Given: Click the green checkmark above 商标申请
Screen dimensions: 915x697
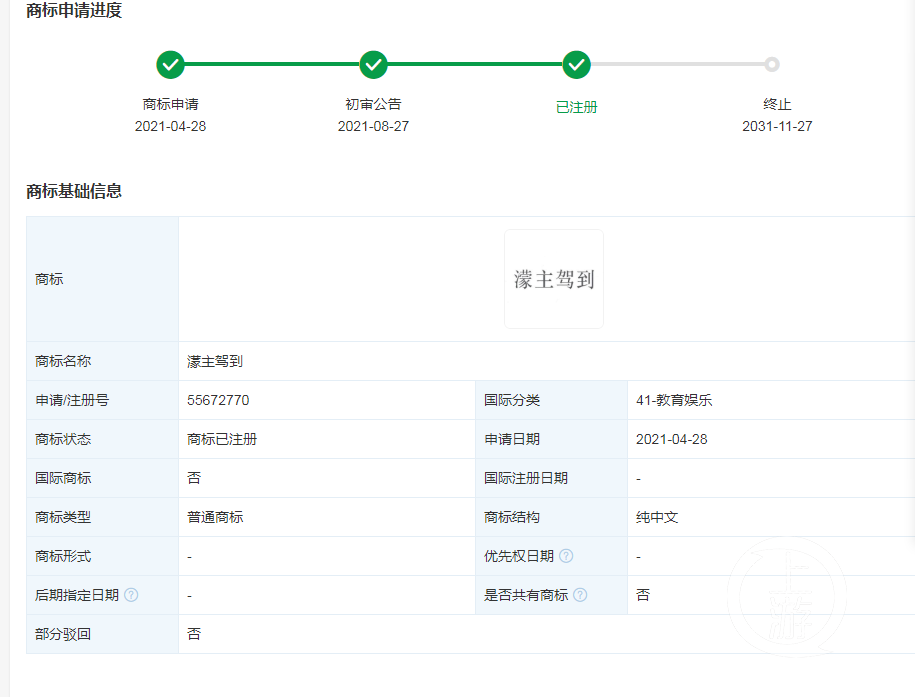Looking at the screenshot, I should (171, 65).
